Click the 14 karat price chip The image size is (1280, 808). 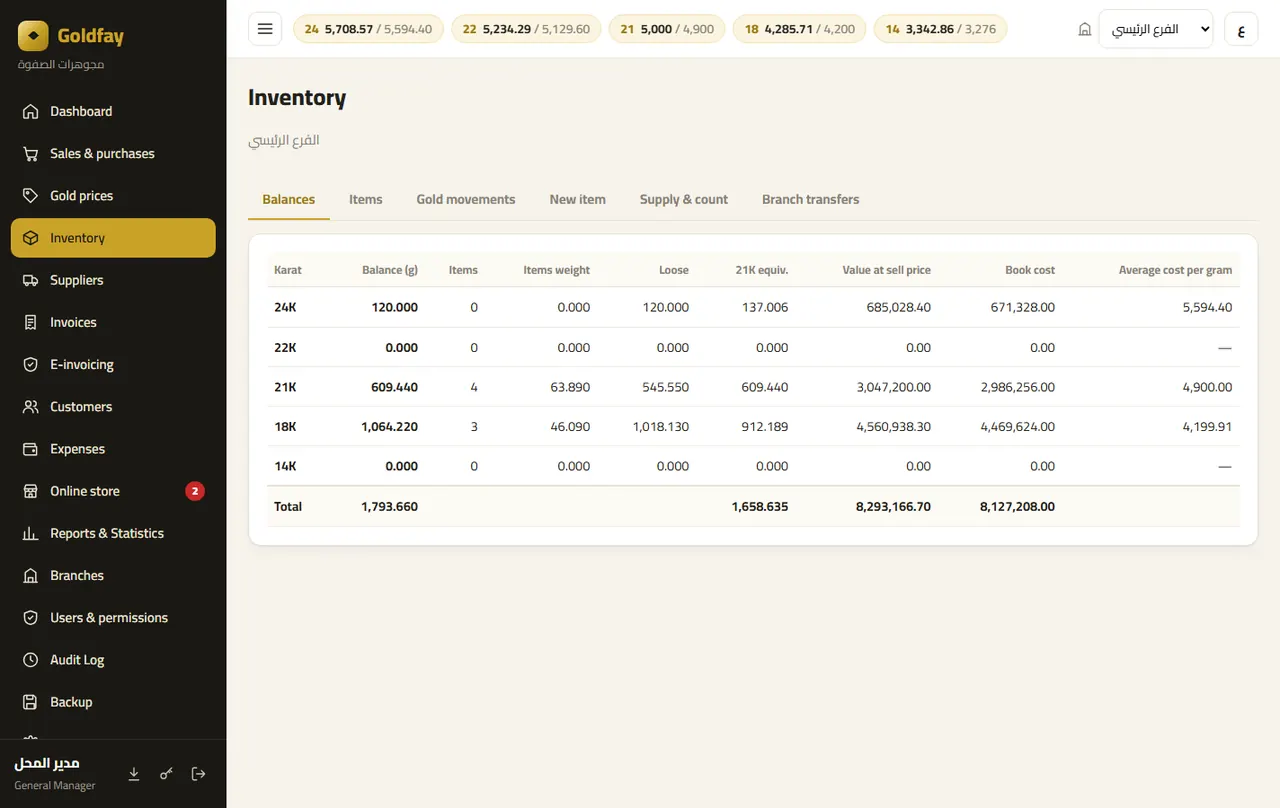(940, 29)
